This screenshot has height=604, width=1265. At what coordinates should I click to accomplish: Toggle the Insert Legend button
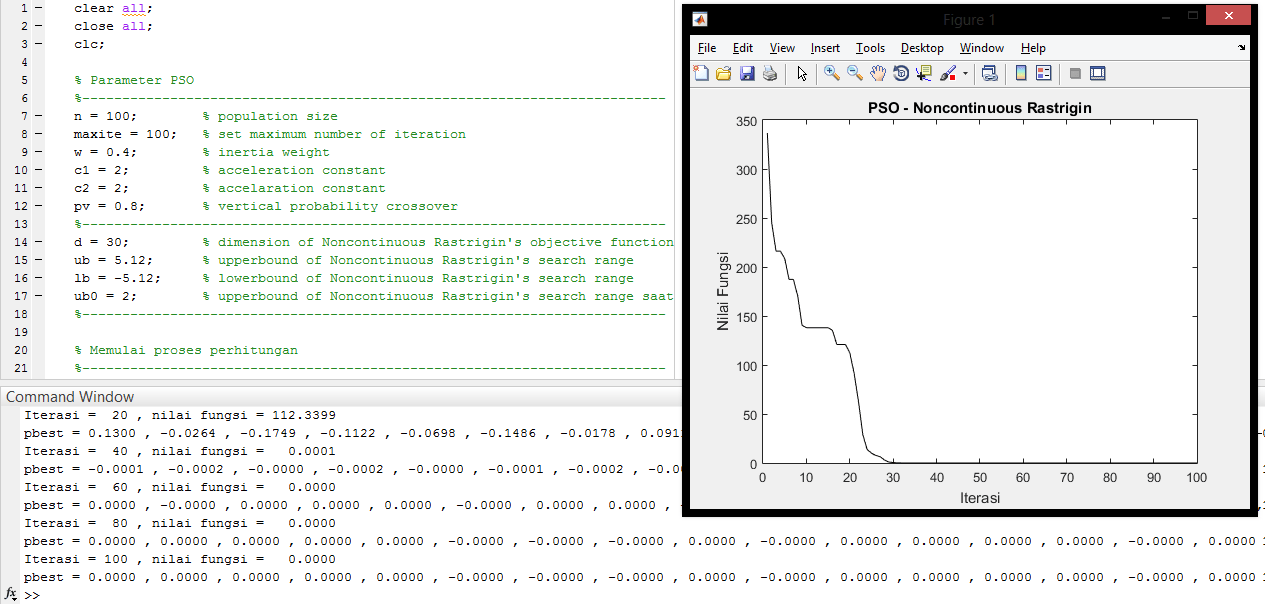[1043, 73]
